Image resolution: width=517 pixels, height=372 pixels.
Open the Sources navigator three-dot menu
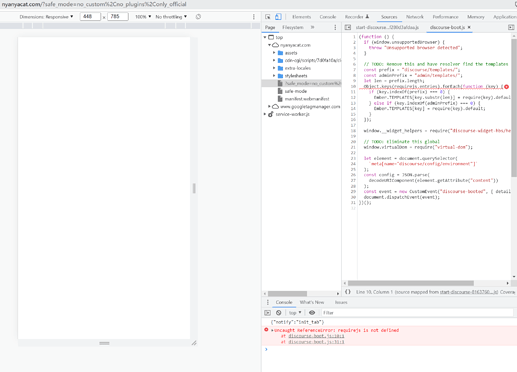point(335,27)
